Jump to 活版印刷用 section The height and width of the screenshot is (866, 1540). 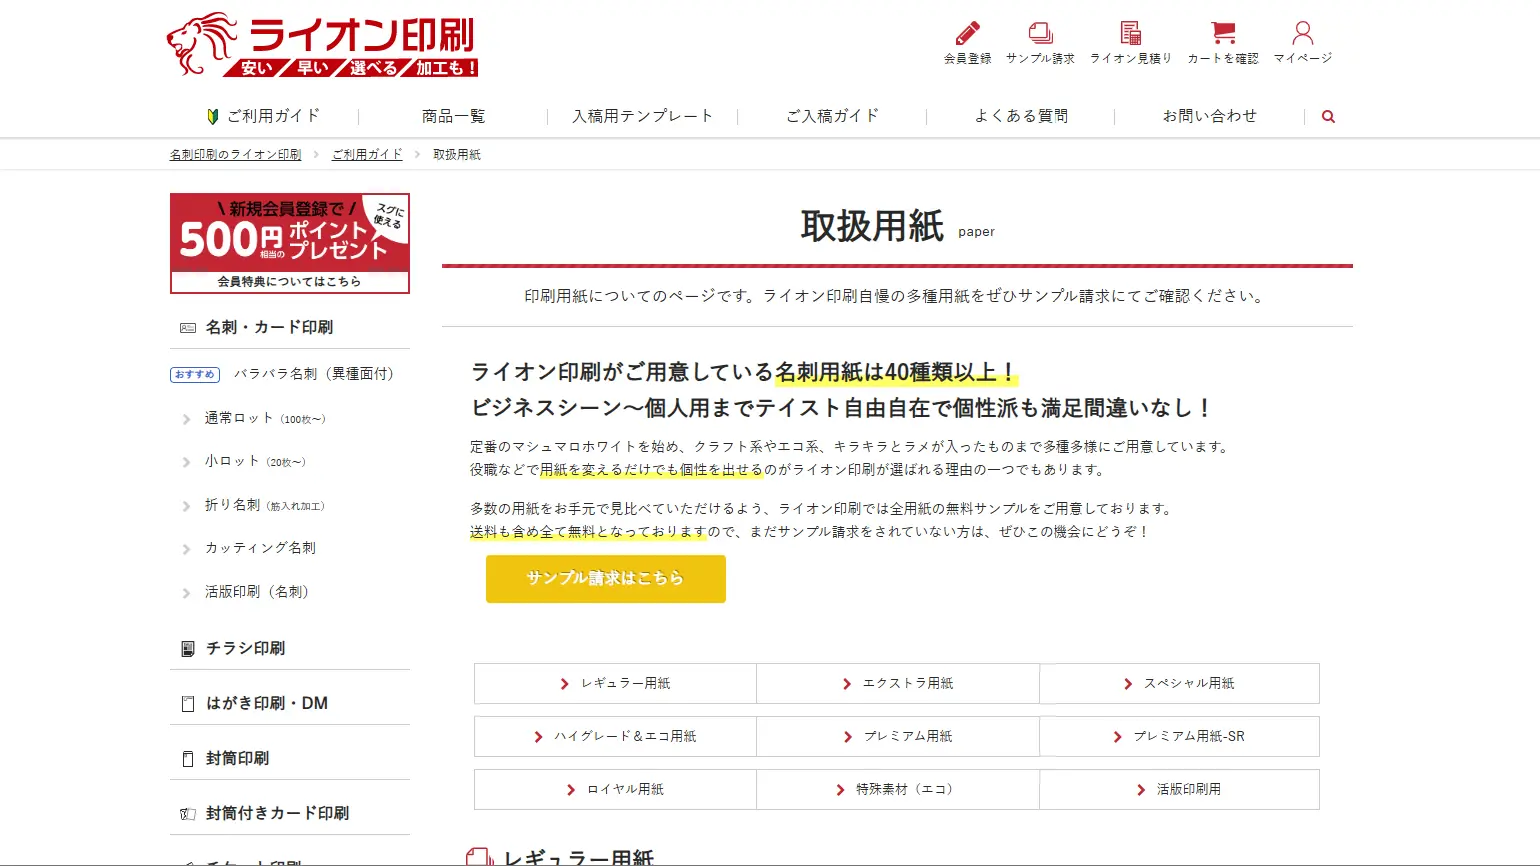(x=1180, y=790)
